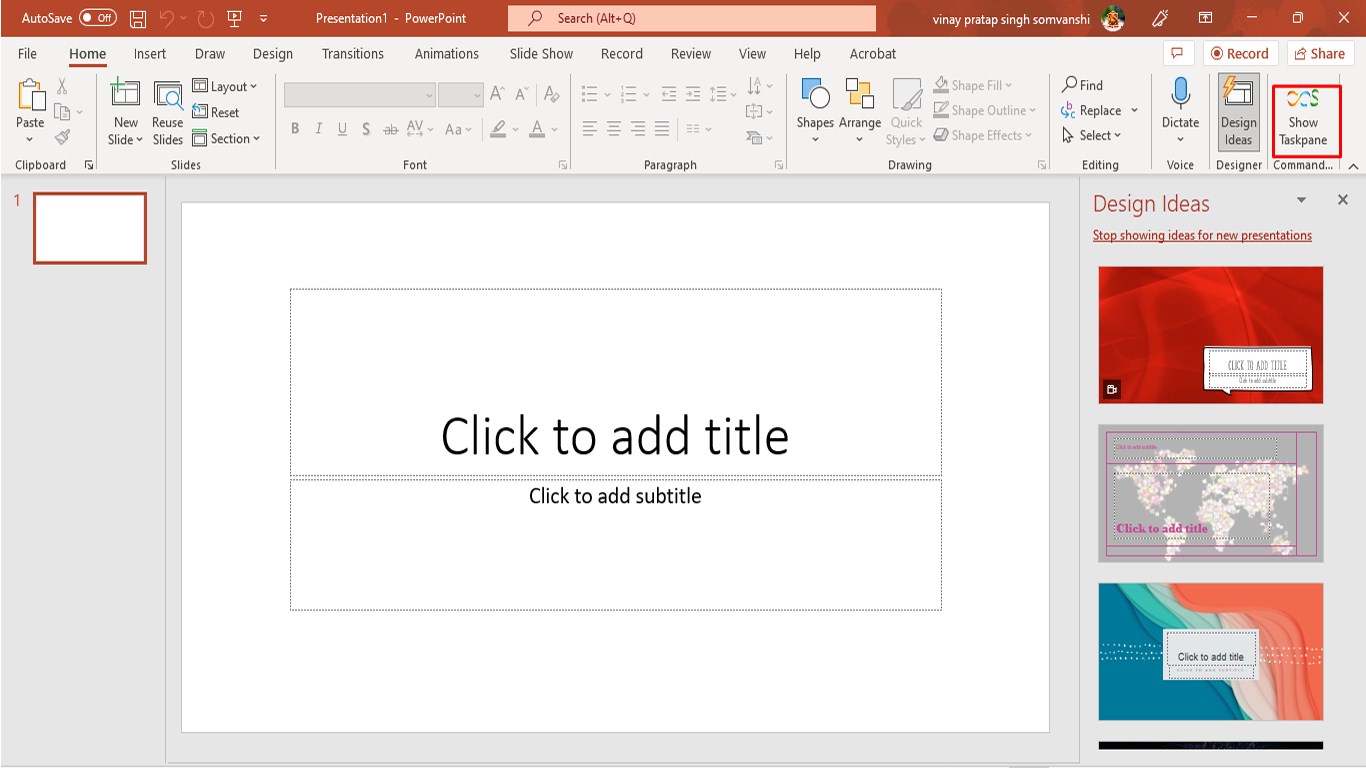The image size is (1366, 768).
Task: Click the Record button at top right
Action: tap(1239, 53)
